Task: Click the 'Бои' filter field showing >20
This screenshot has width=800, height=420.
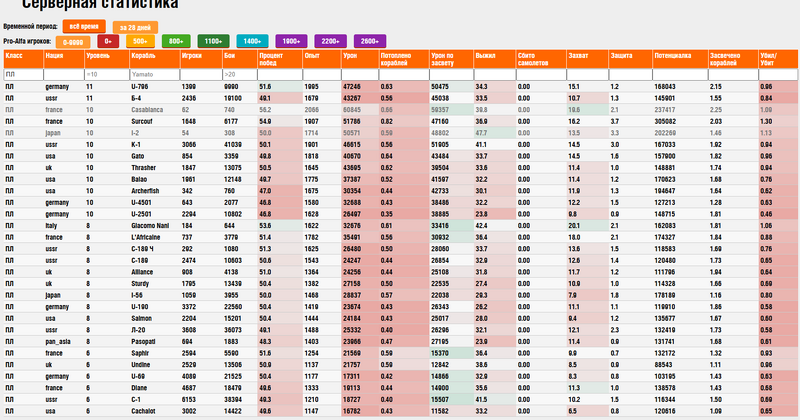Action: coord(238,74)
